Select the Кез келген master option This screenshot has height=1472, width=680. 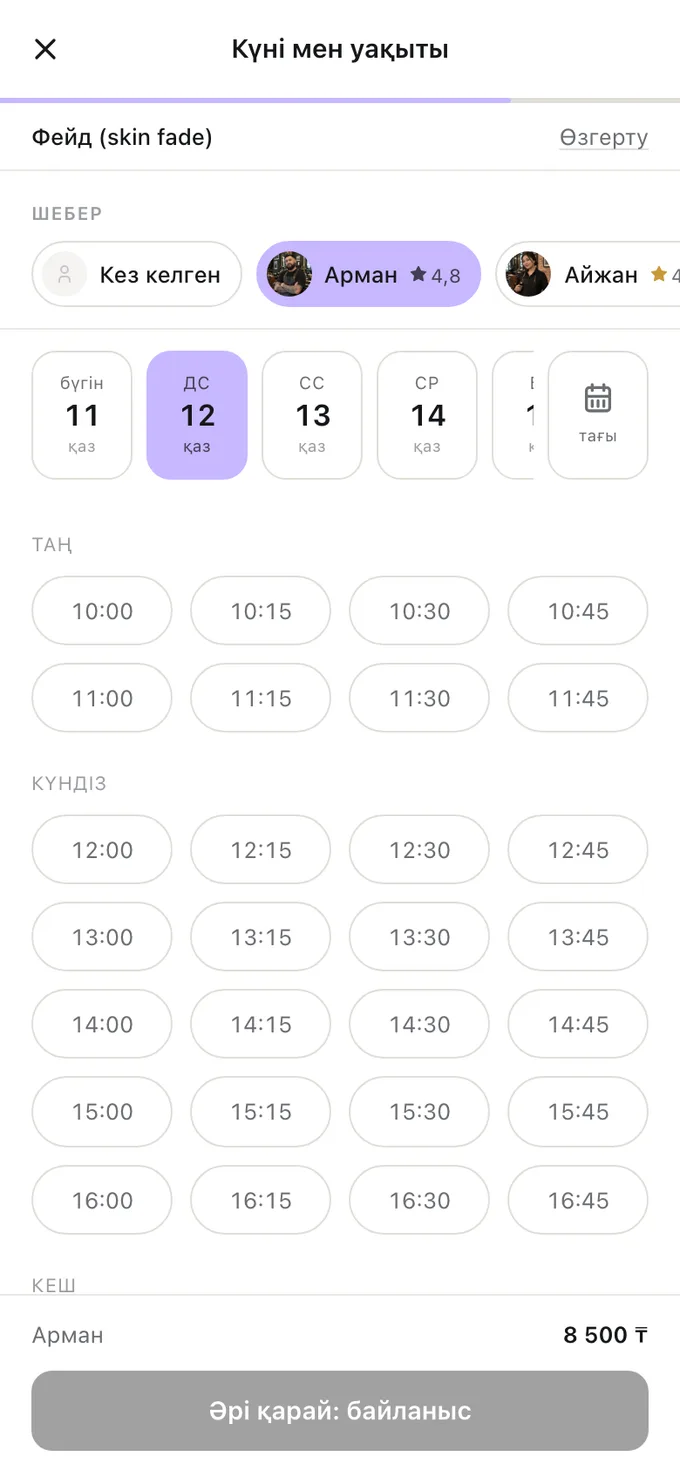pos(137,274)
